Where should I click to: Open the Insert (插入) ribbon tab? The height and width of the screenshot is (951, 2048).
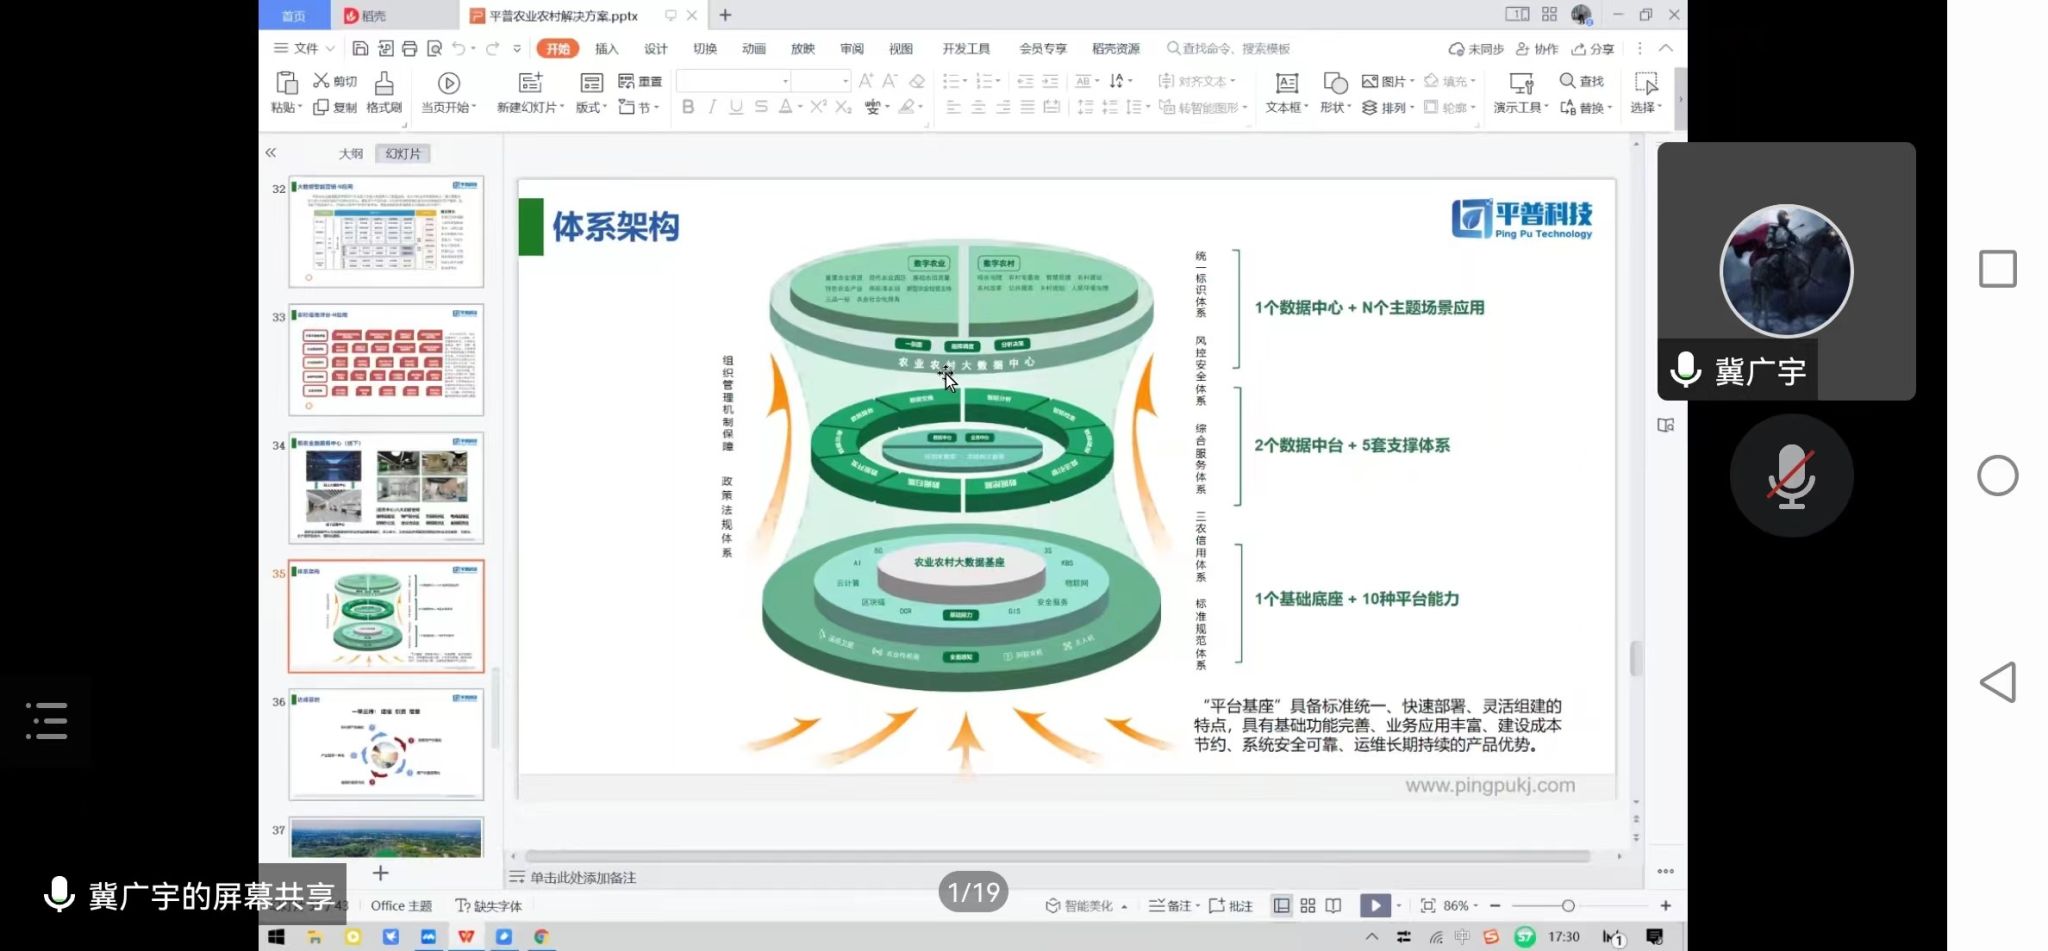click(x=606, y=48)
